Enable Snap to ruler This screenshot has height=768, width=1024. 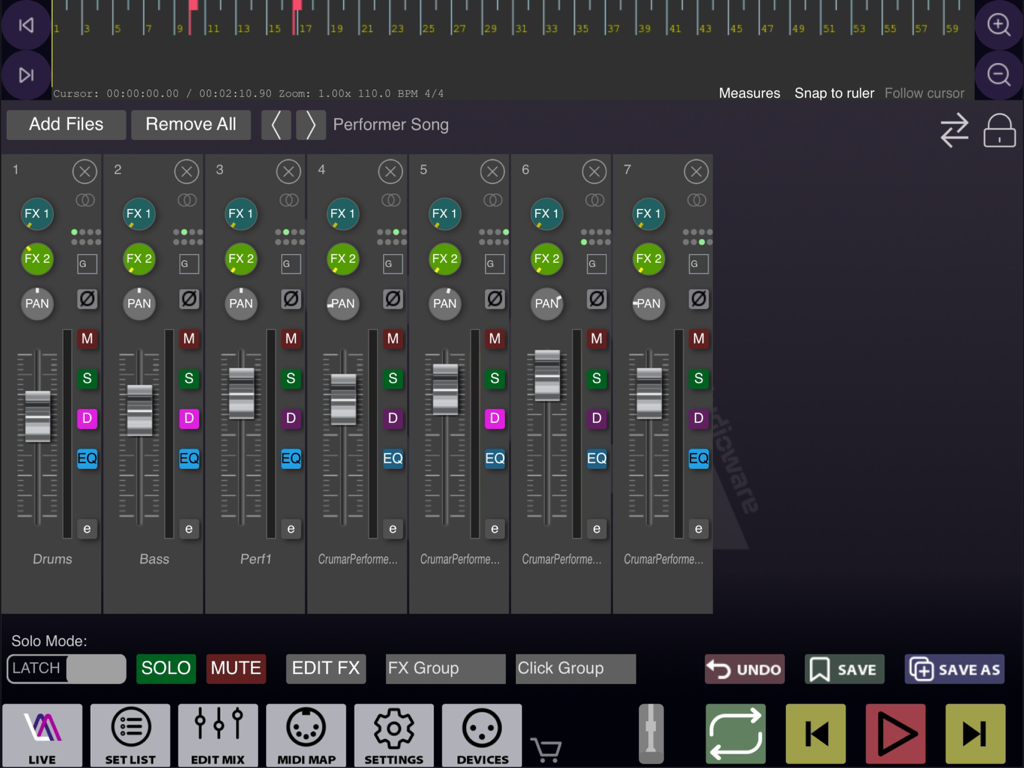(x=834, y=93)
